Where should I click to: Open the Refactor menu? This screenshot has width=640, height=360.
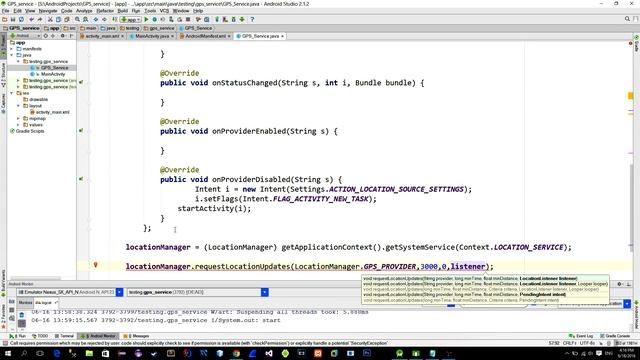click(105, 11)
